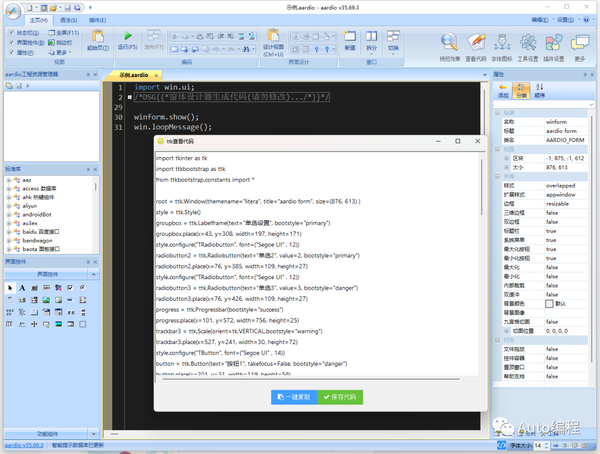Open the 主页(H) ribbon tab

pyautogui.click(x=39, y=20)
